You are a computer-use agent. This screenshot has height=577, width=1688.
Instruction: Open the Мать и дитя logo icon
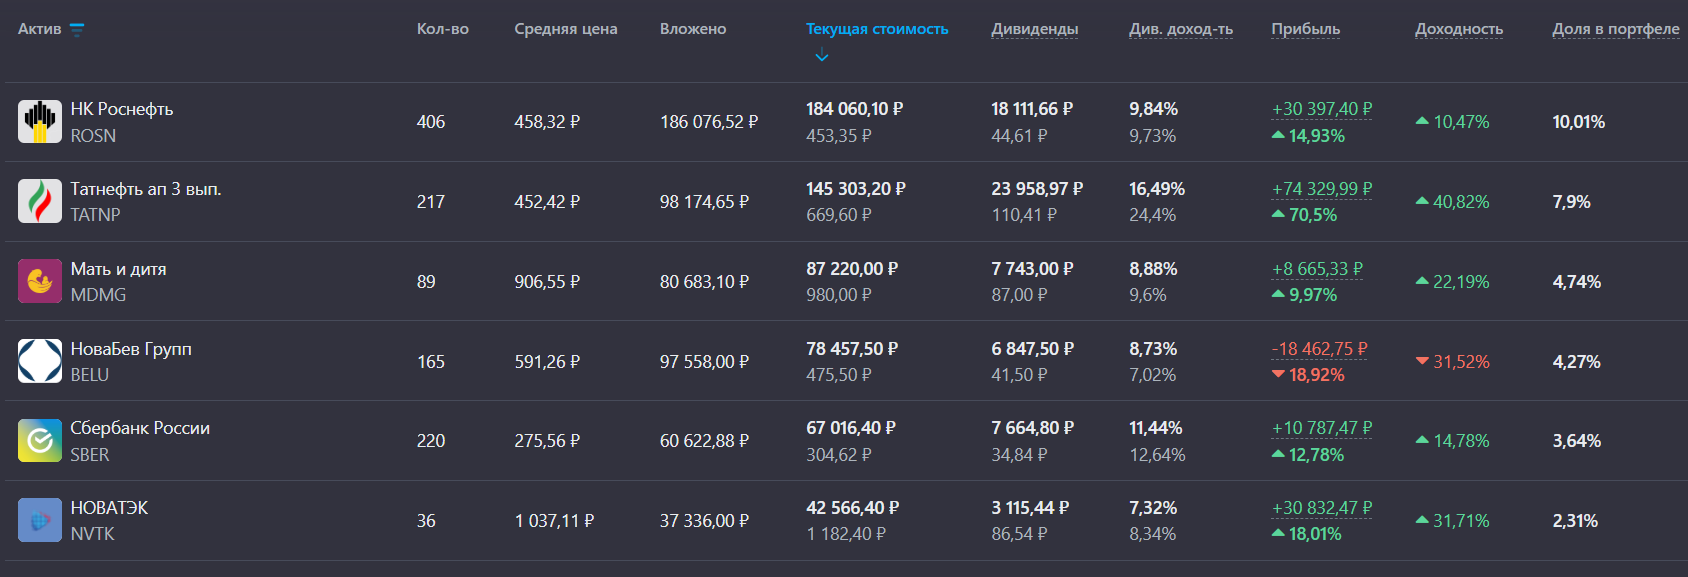40,281
